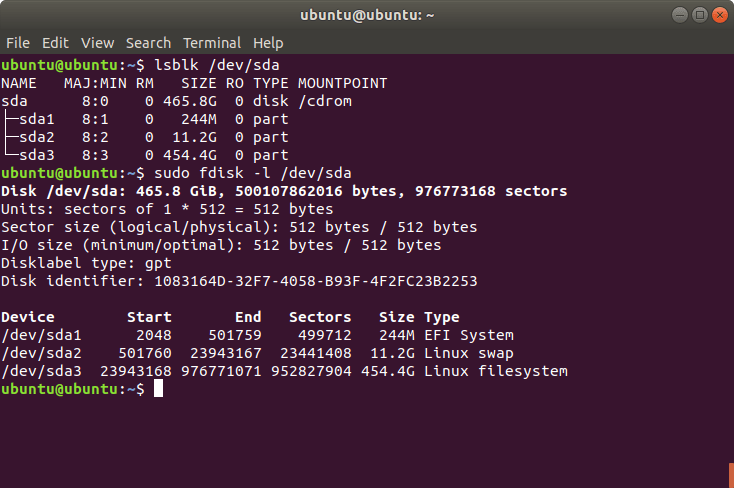734x488 pixels.
Task: Click the 11.2G size in fdisk table
Action: click(392, 353)
